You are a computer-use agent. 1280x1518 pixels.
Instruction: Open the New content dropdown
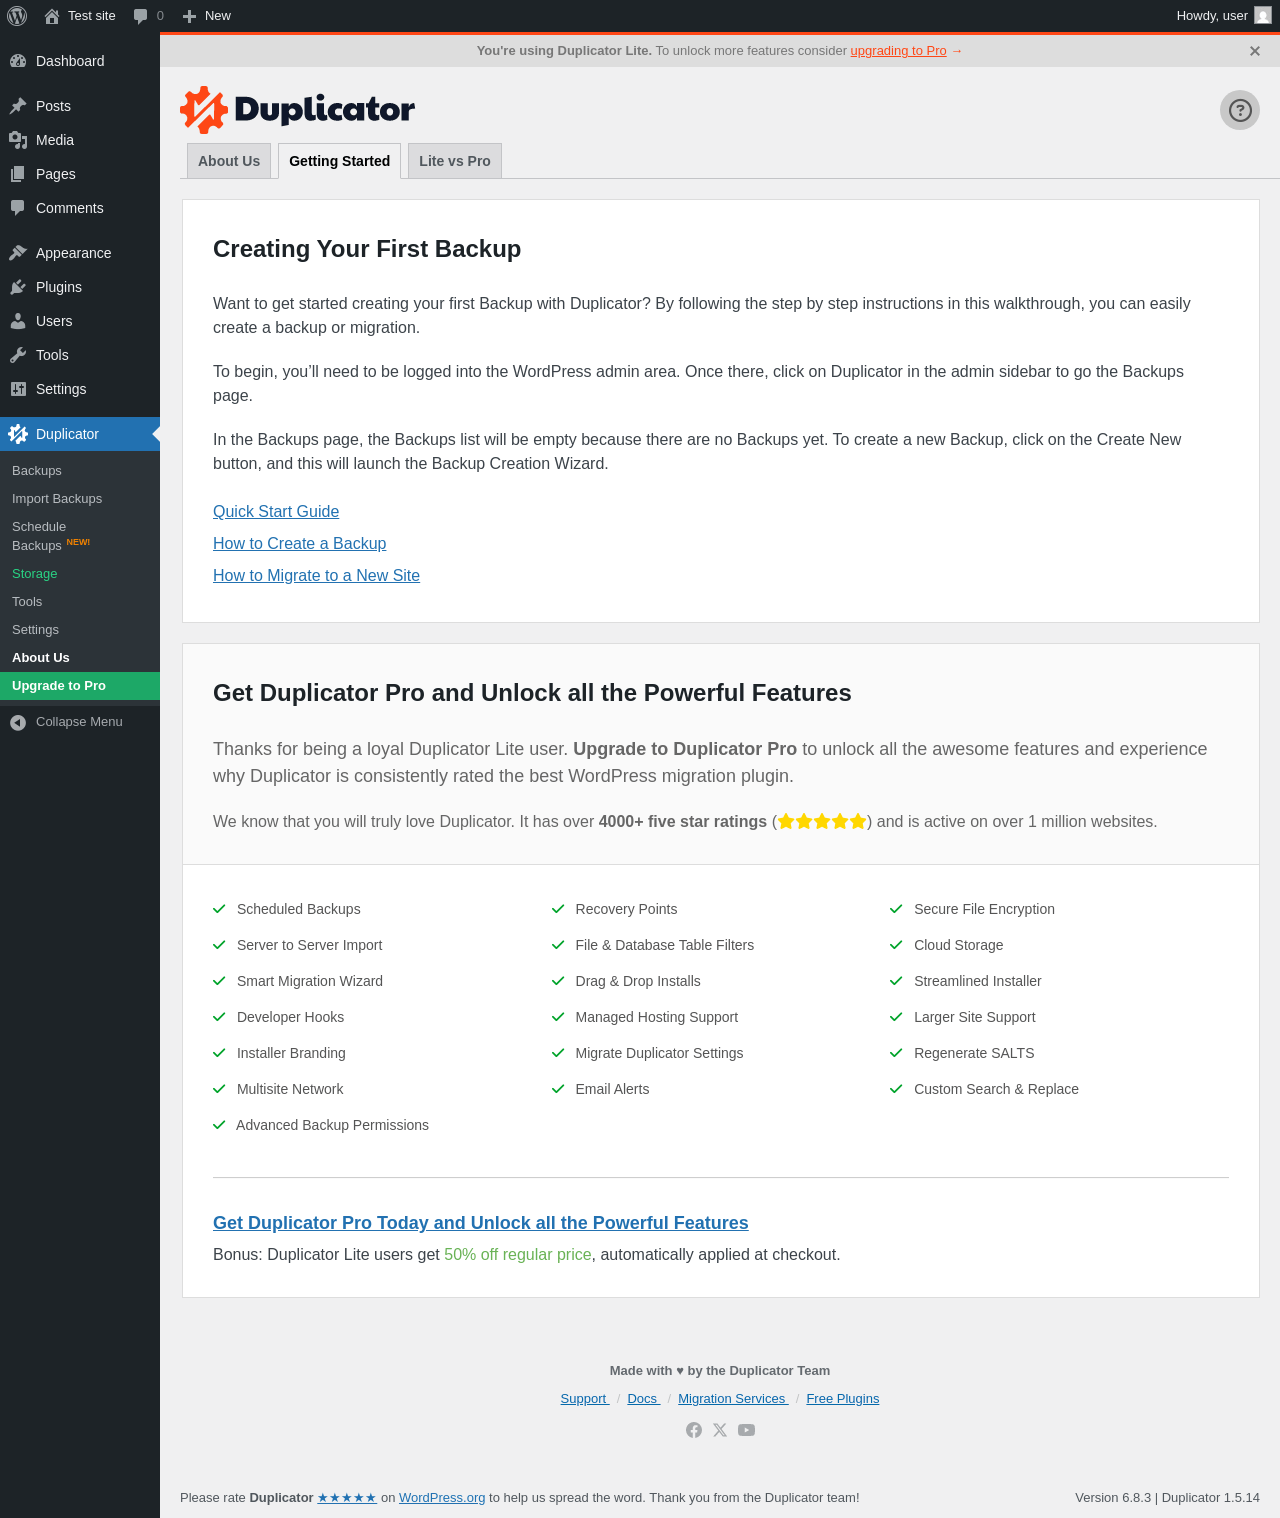tap(207, 16)
